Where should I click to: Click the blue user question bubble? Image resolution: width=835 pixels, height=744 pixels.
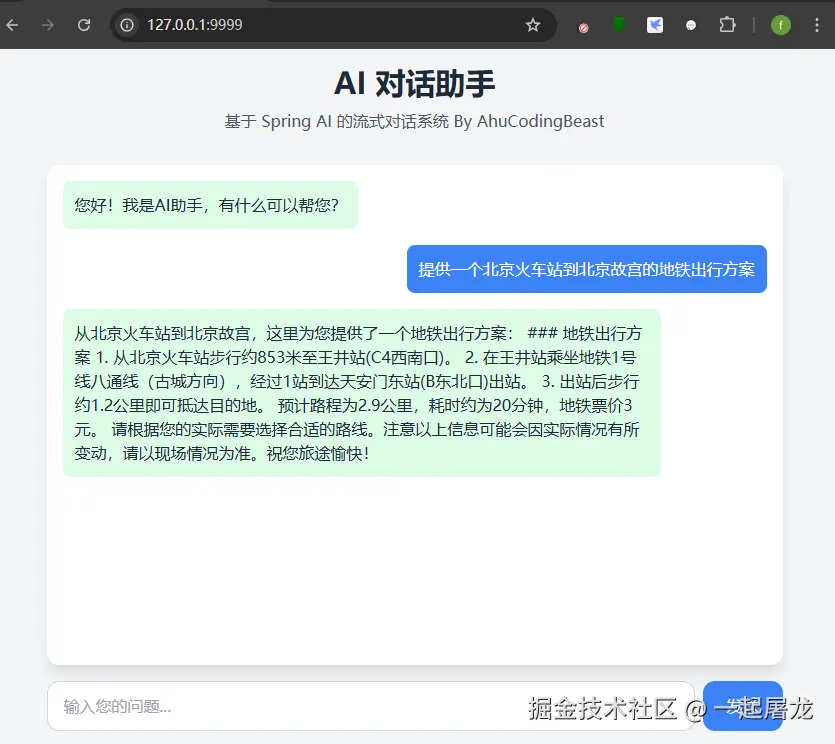(586, 269)
